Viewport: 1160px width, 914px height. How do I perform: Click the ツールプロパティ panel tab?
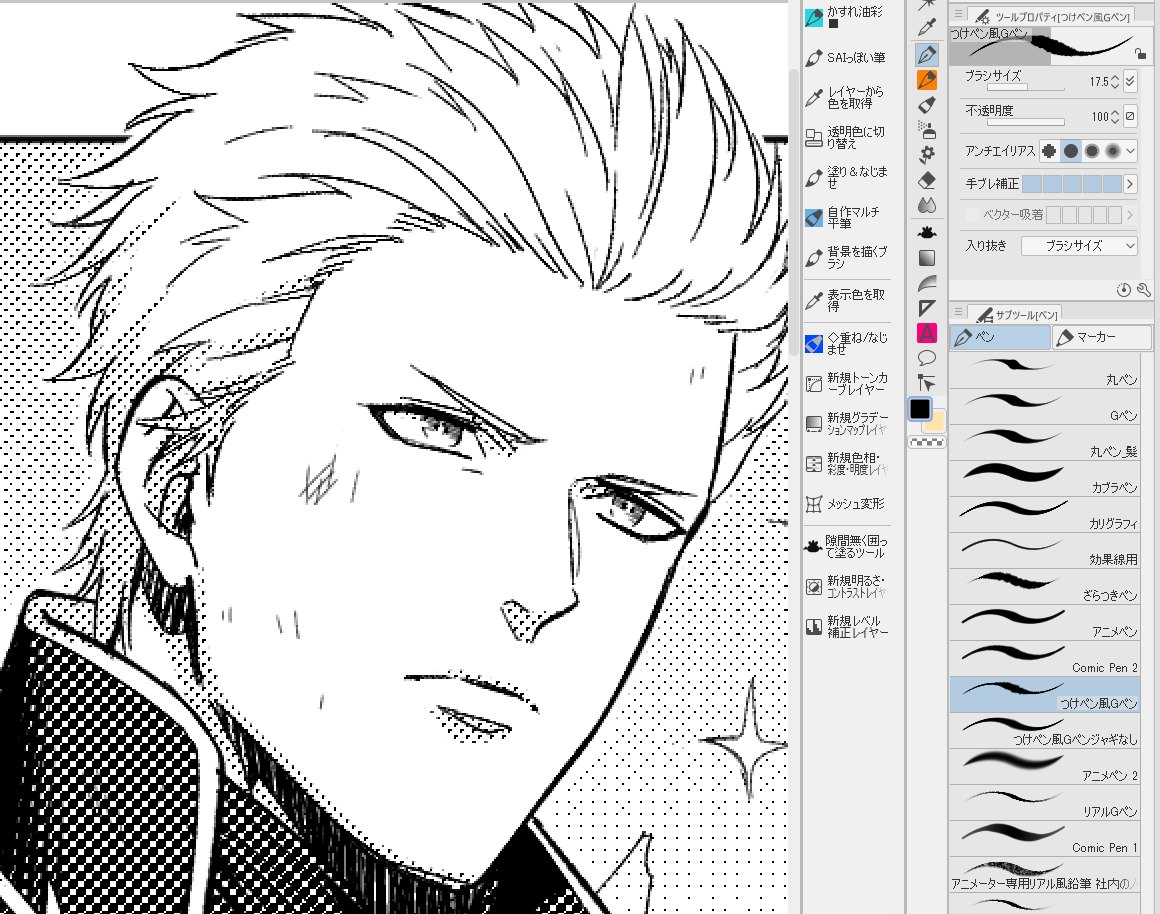tap(1053, 16)
